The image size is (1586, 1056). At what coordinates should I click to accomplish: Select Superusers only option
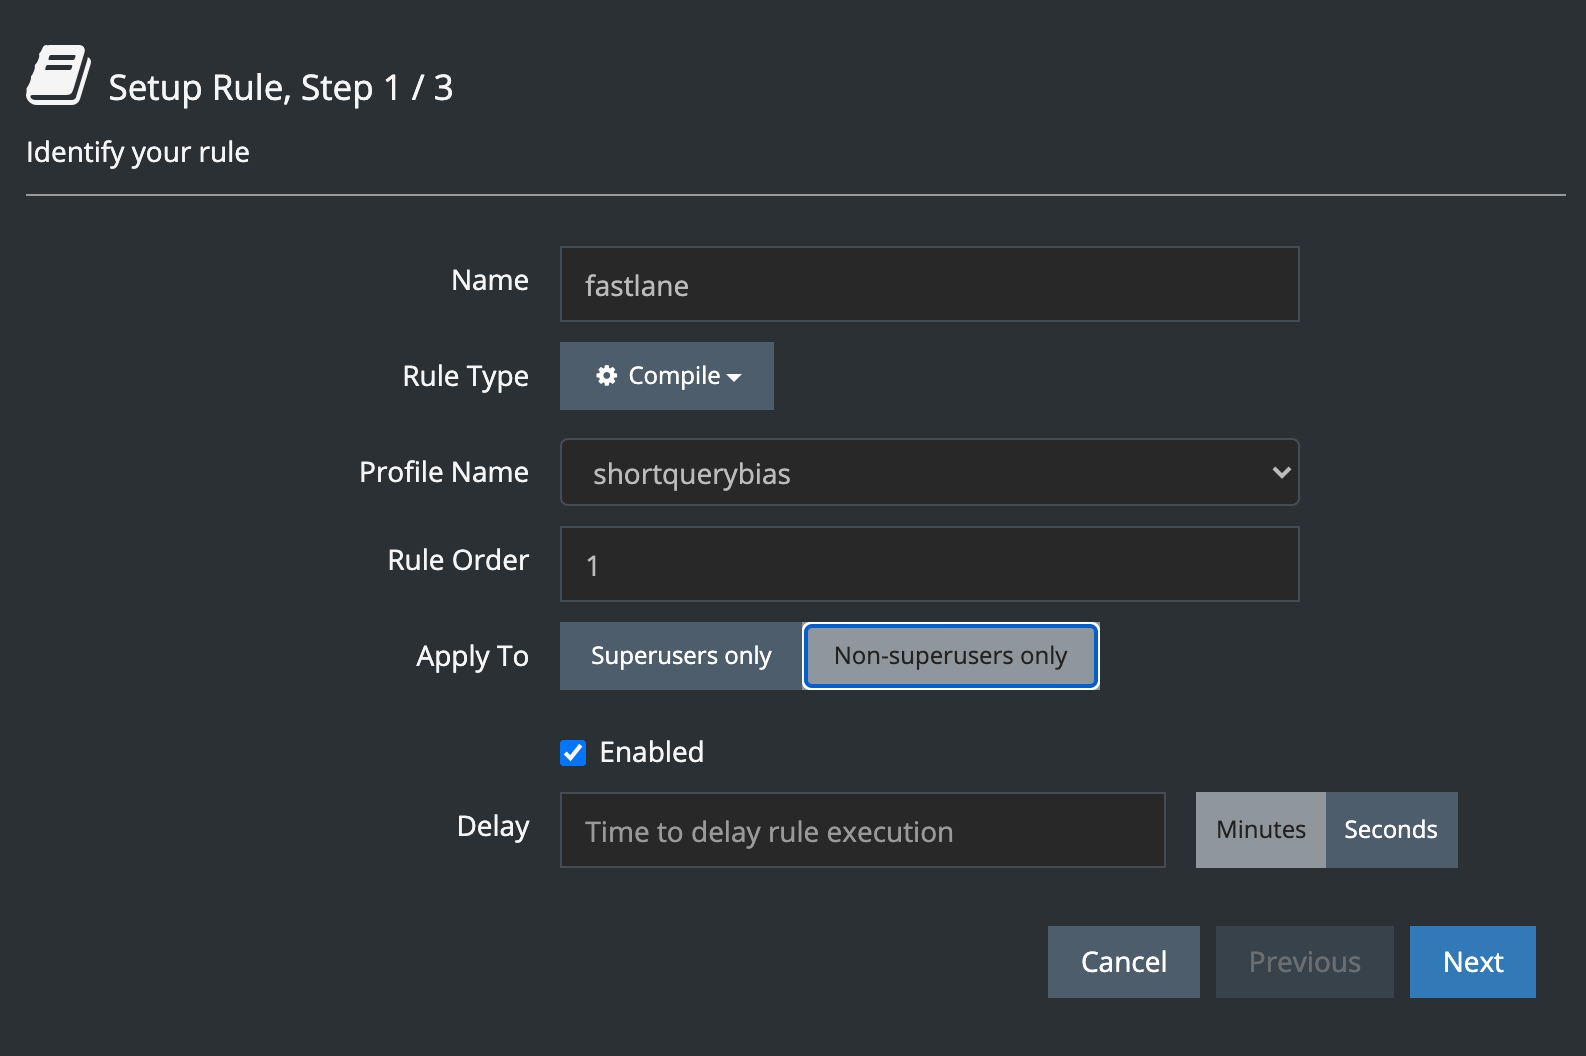(x=680, y=656)
